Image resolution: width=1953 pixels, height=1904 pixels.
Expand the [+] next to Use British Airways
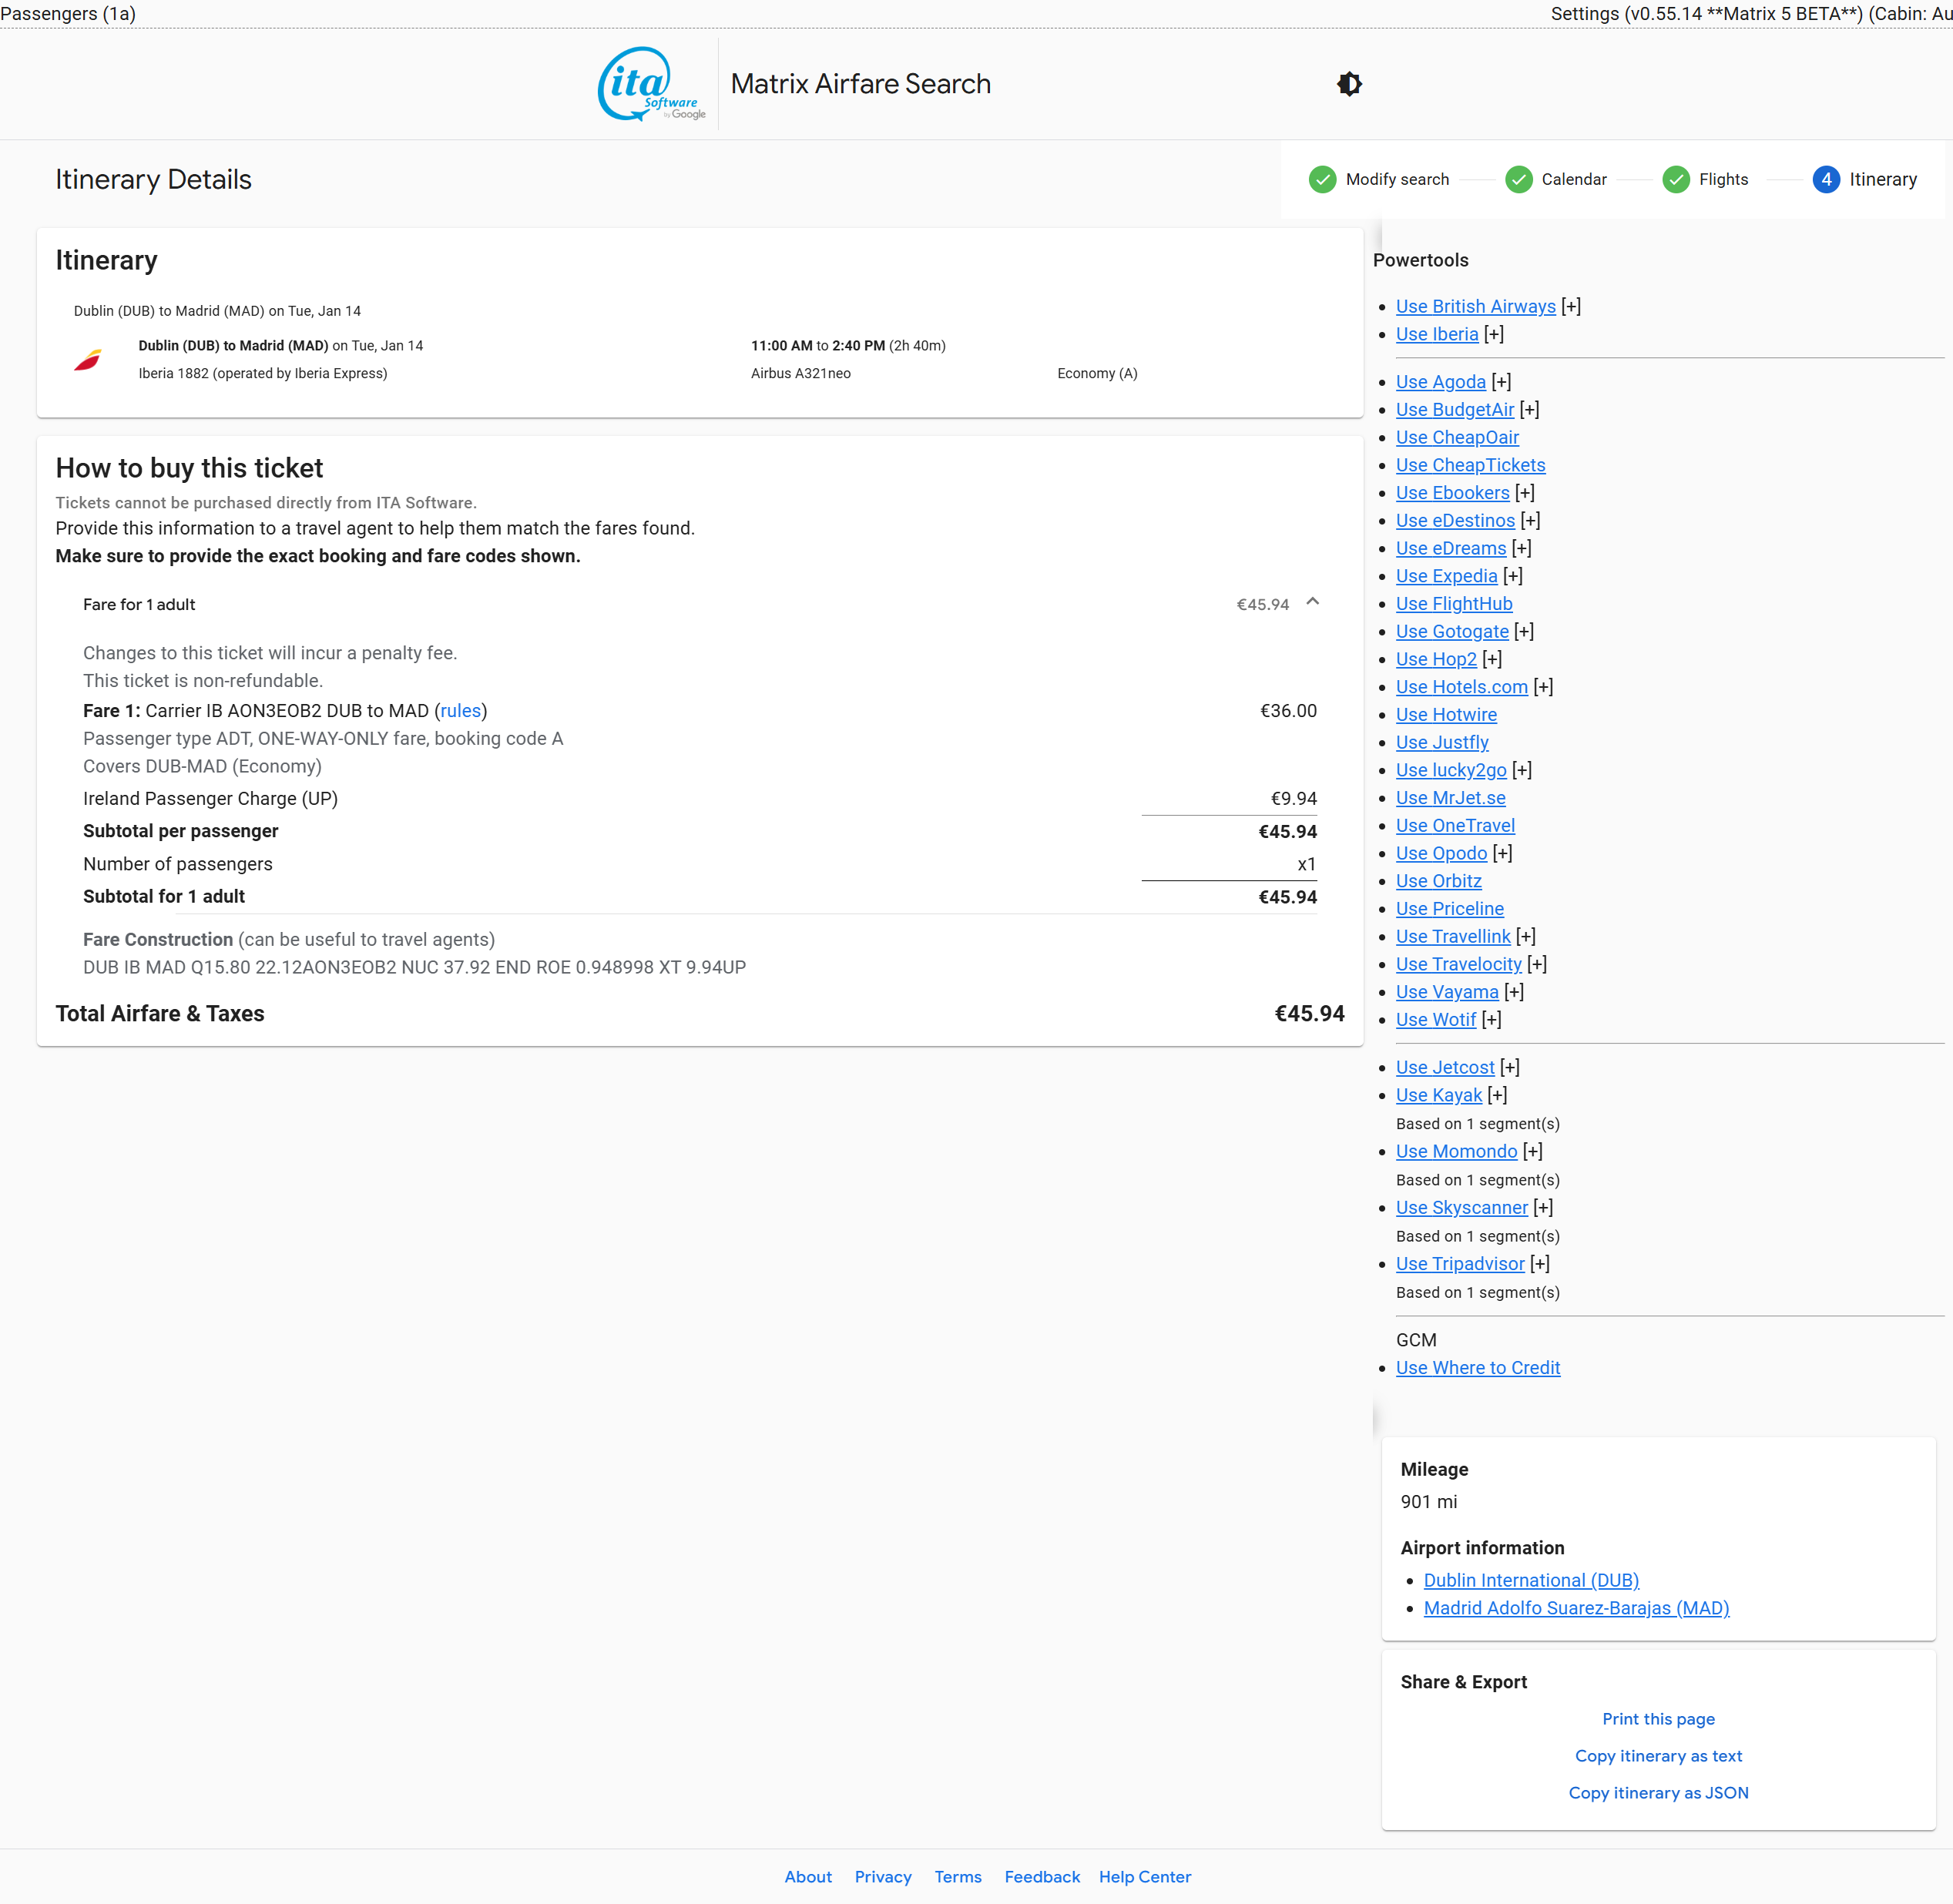coord(1571,307)
